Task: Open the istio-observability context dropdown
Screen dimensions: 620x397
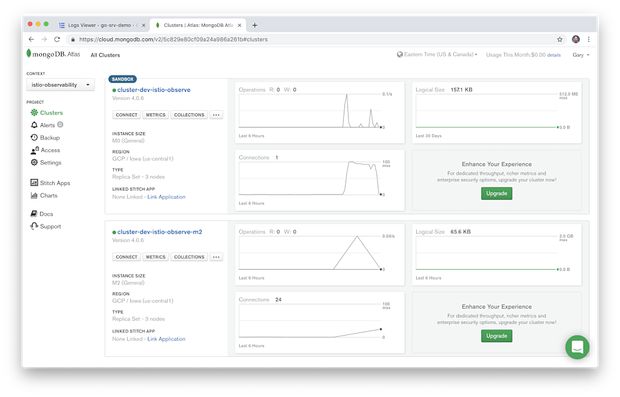Action: tap(60, 85)
